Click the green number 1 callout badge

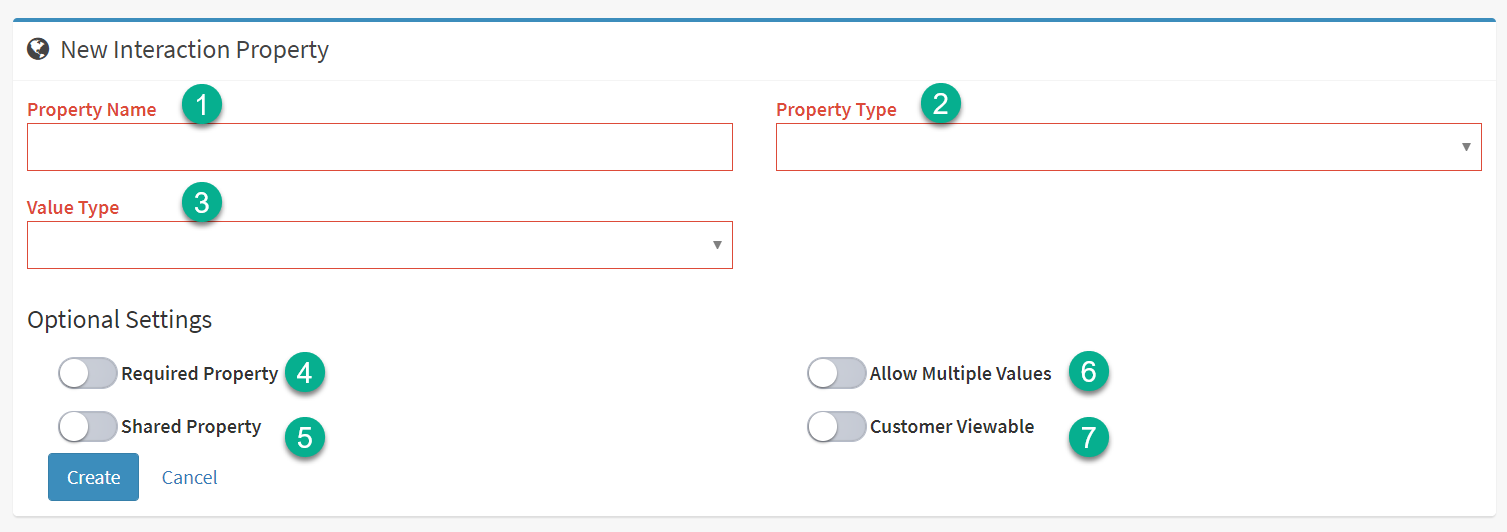202,105
